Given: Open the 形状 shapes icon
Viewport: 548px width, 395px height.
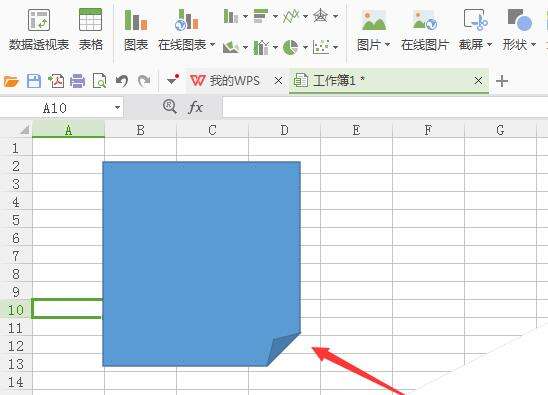Looking at the screenshot, I should point(520,19).
